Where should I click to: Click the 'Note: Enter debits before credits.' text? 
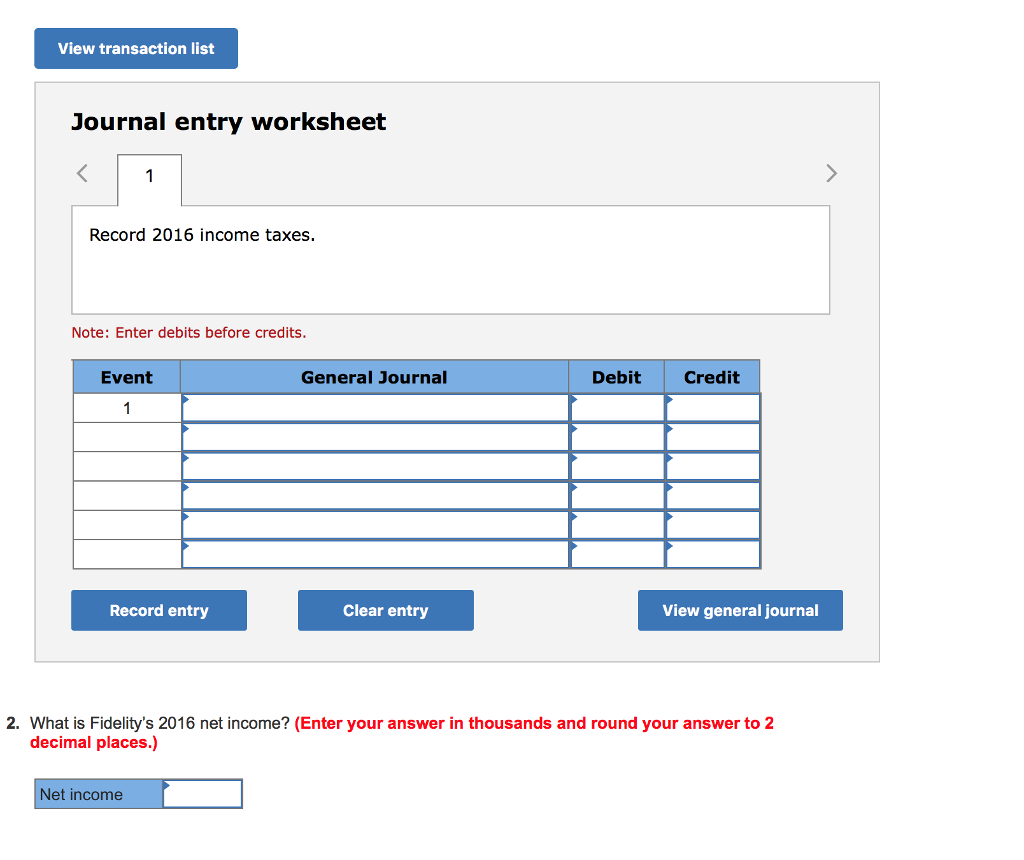pos(189,332)
